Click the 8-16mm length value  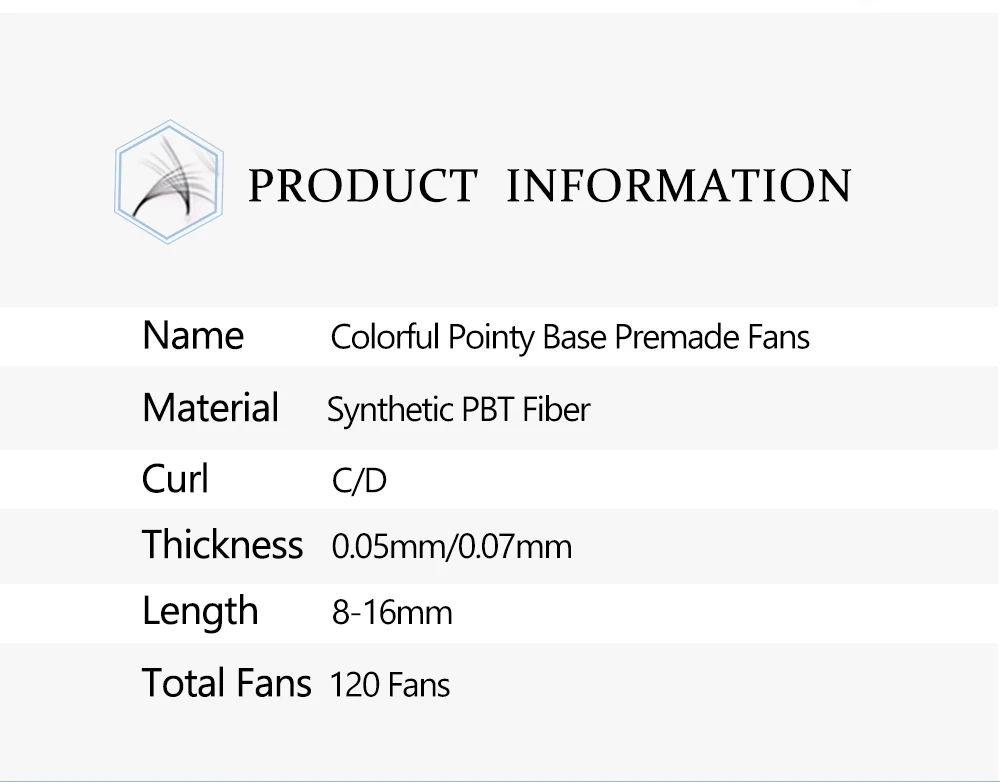click(x=392, y=612)
